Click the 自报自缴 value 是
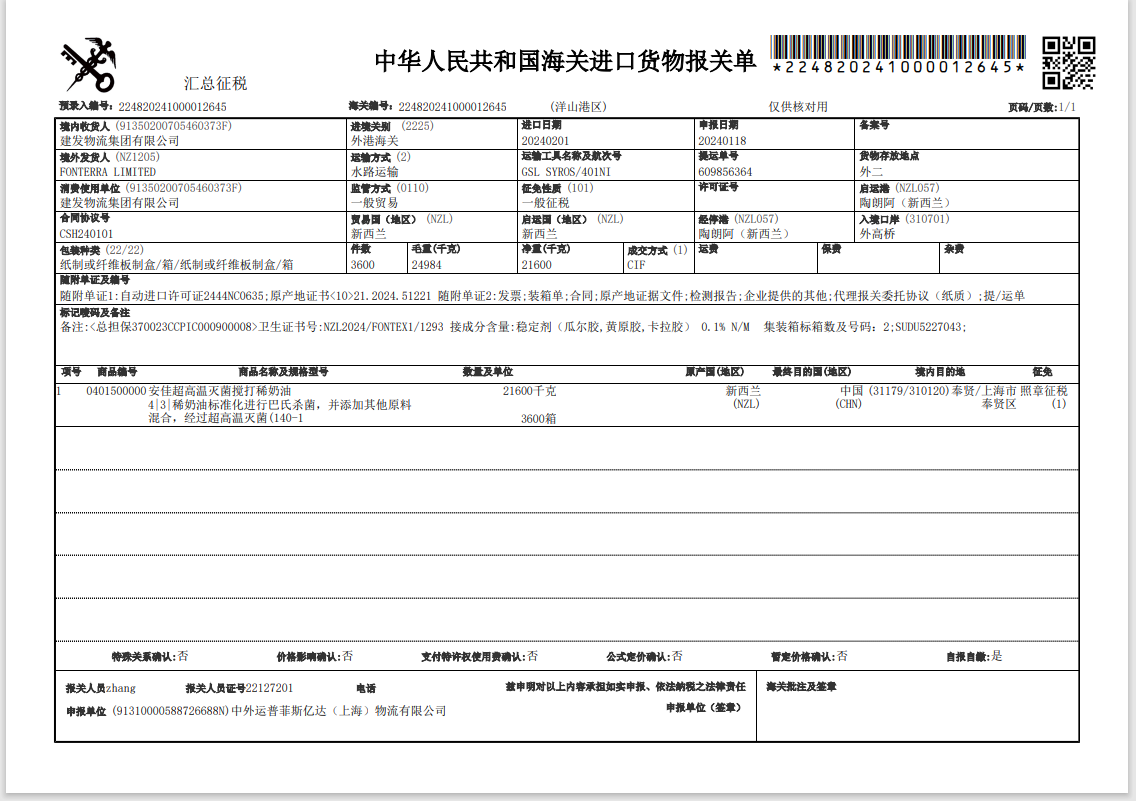The width and height of the screenshot is (1136, 801). (996, 657)
